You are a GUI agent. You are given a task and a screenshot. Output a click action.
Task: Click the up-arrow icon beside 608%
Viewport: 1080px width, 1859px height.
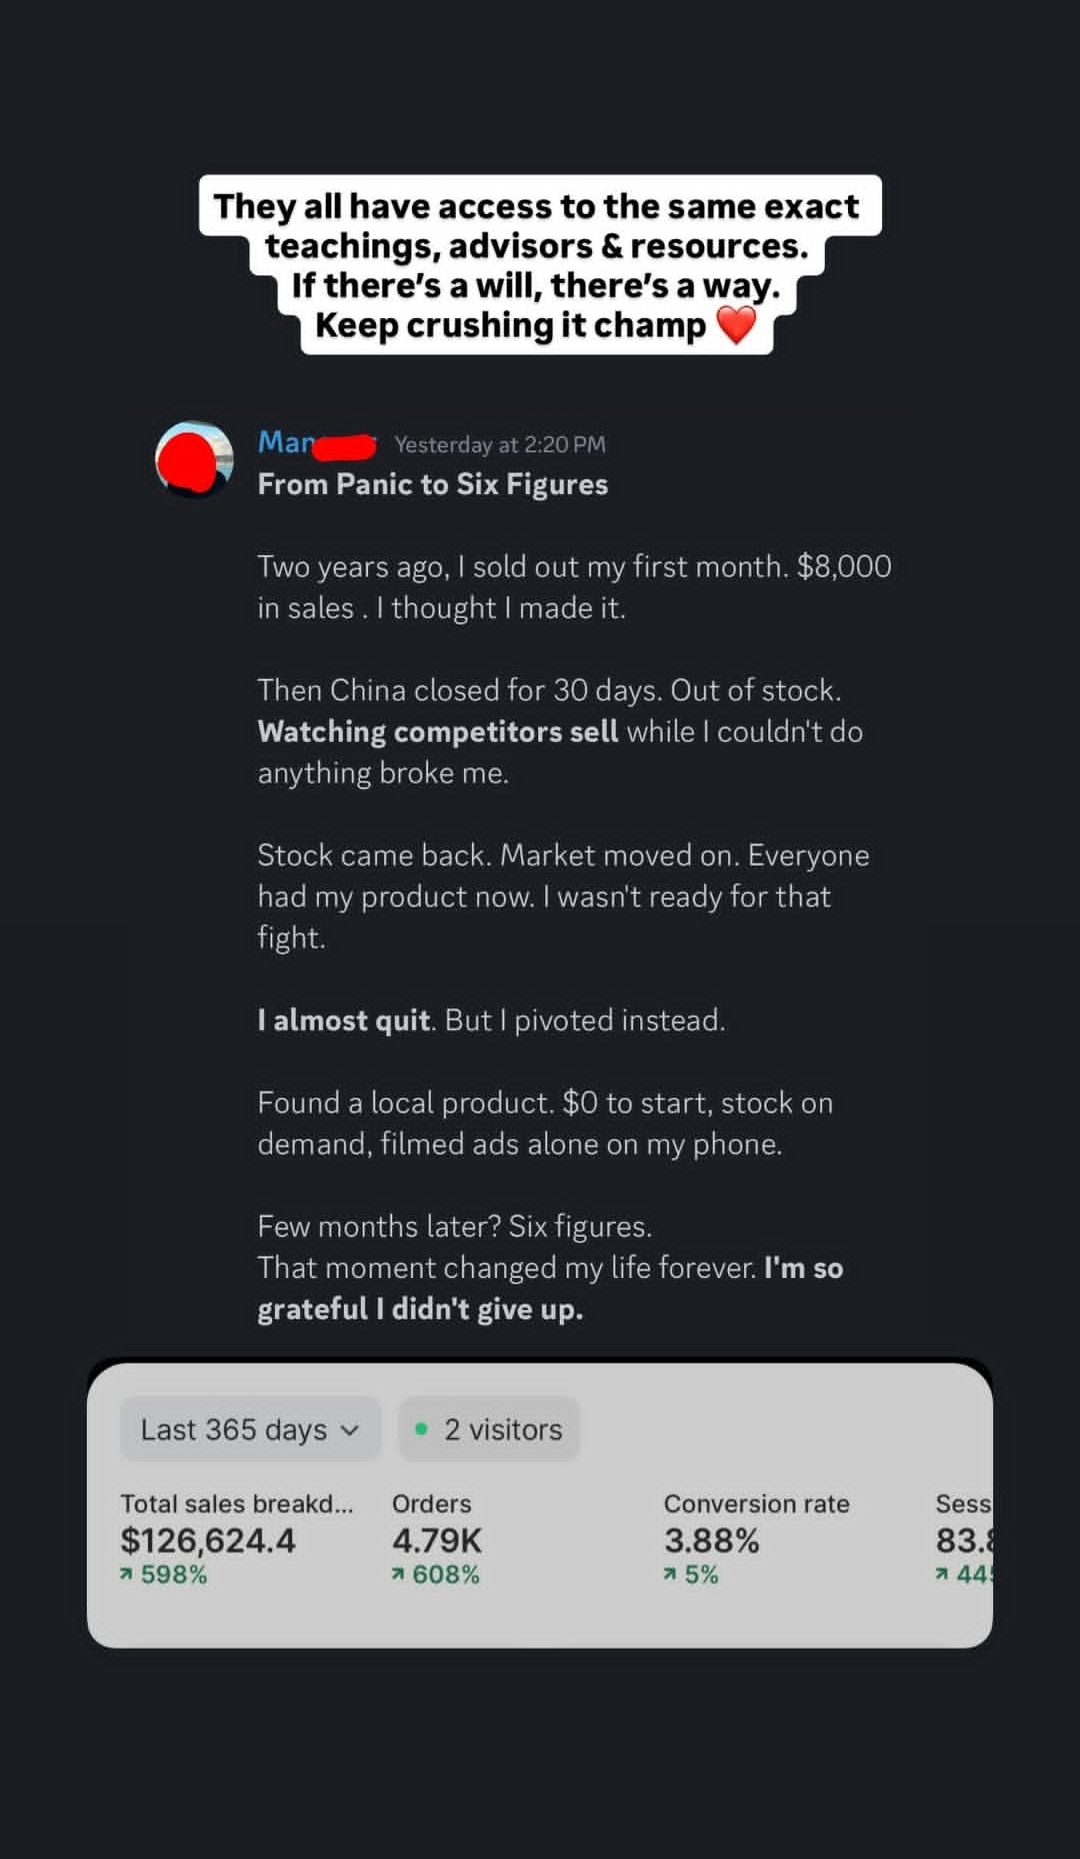398,1575
